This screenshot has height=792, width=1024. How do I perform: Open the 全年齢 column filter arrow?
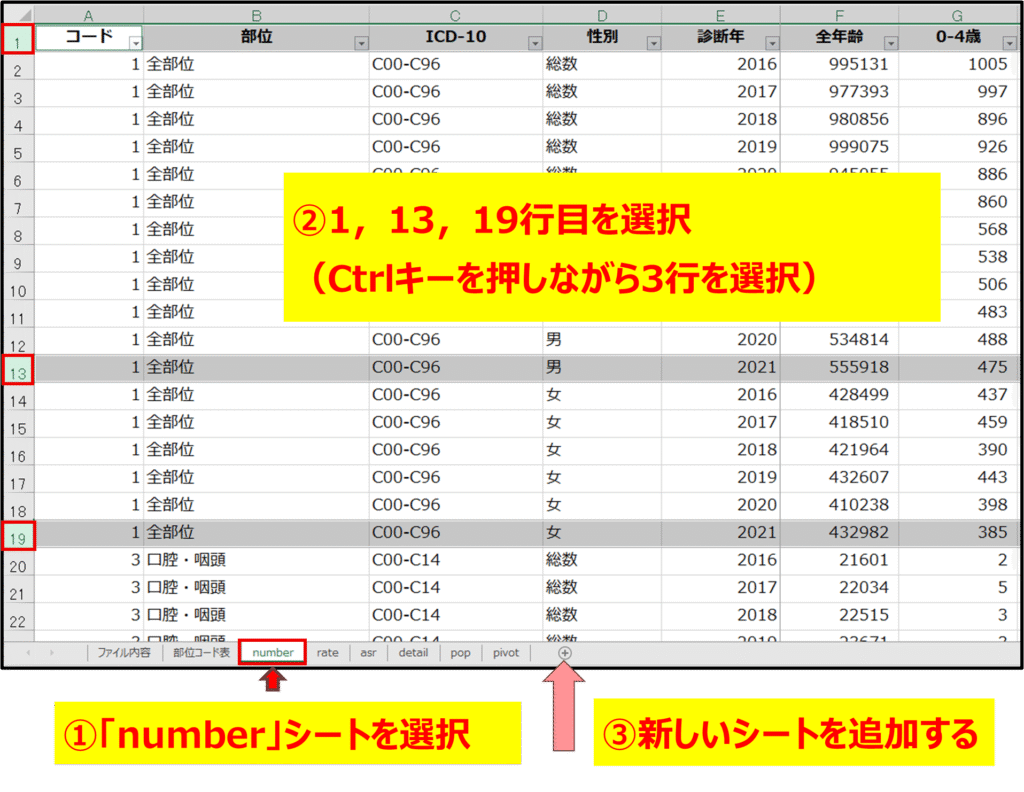(889, 43)
